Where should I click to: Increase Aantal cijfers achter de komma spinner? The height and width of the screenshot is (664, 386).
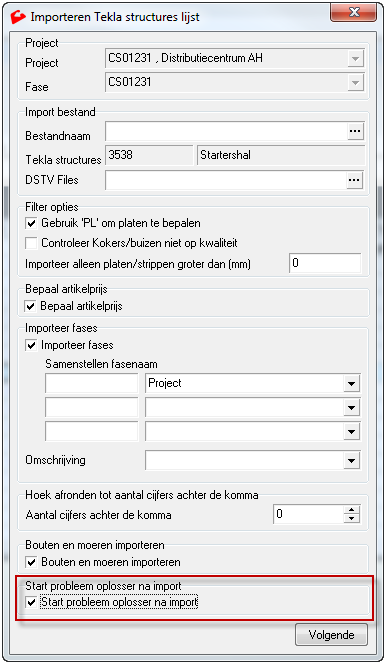coord(351,509)
